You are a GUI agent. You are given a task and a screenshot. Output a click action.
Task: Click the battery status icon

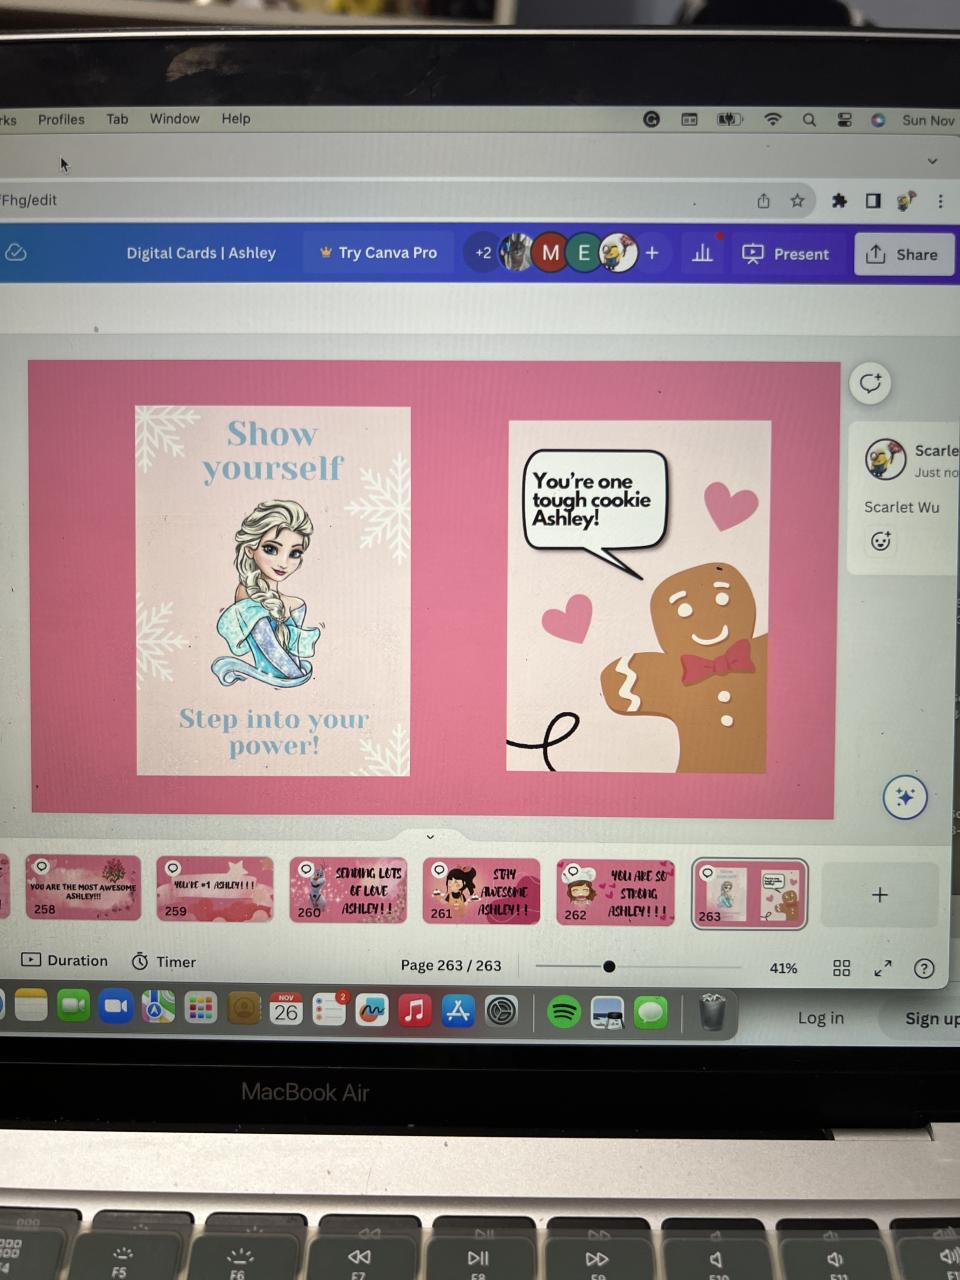point(729,120)
